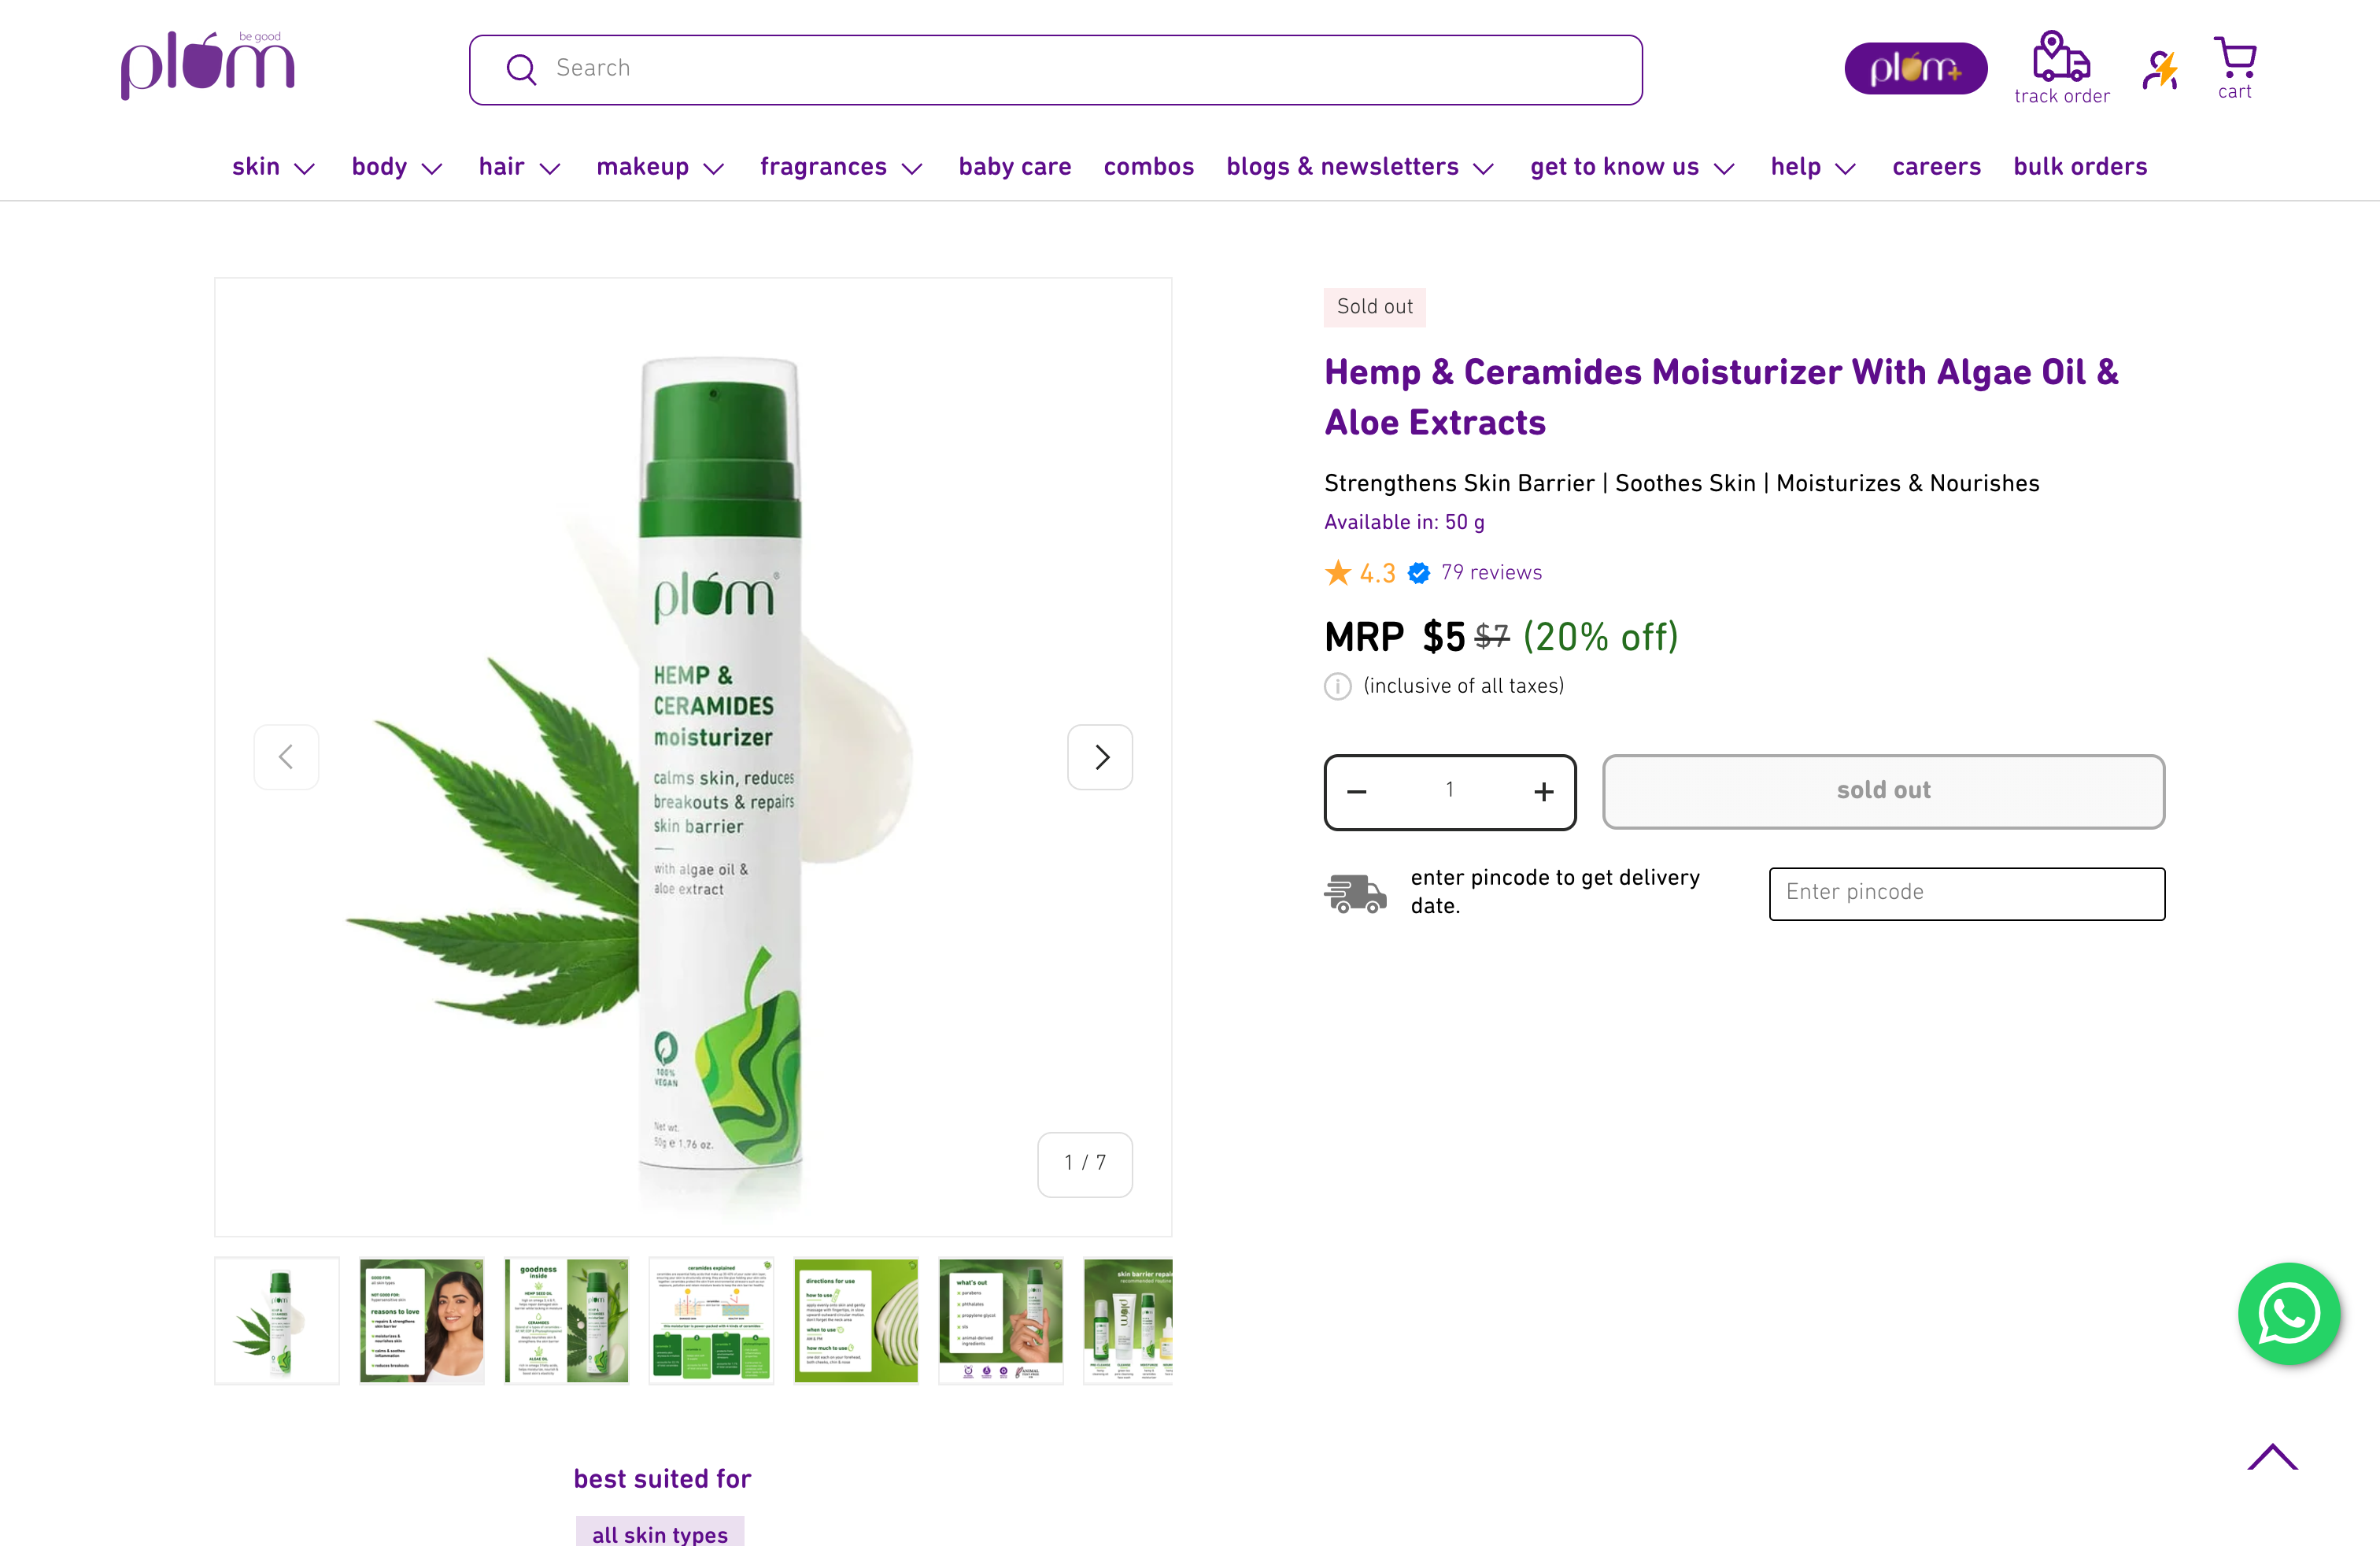Image resolution: width=2380 pixels, height=1546 pixels.
Task: Increase quantity with the plus button
Action: point(1543,792)
